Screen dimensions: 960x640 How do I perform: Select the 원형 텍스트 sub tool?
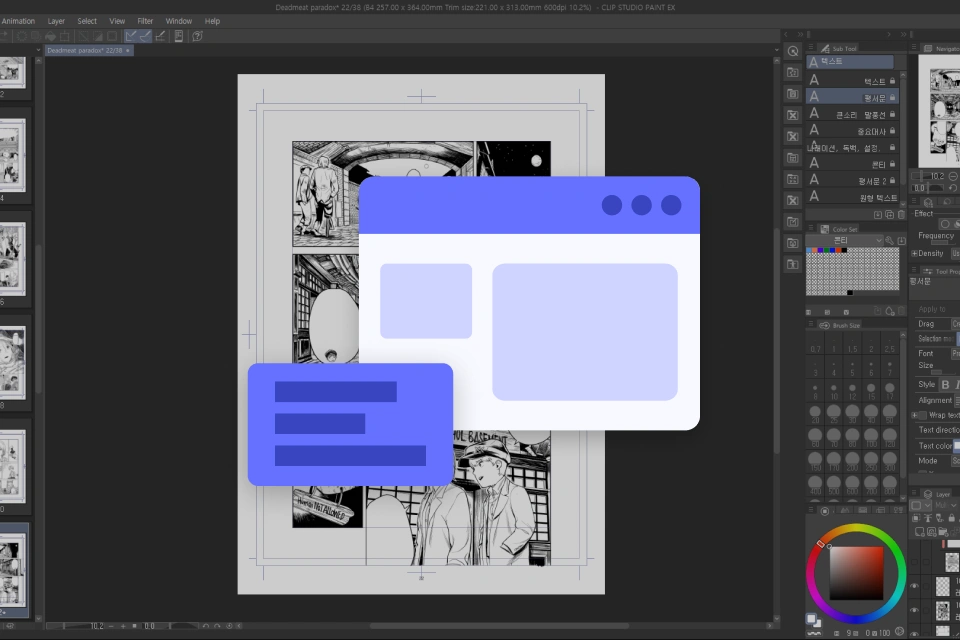coord(852,197)
